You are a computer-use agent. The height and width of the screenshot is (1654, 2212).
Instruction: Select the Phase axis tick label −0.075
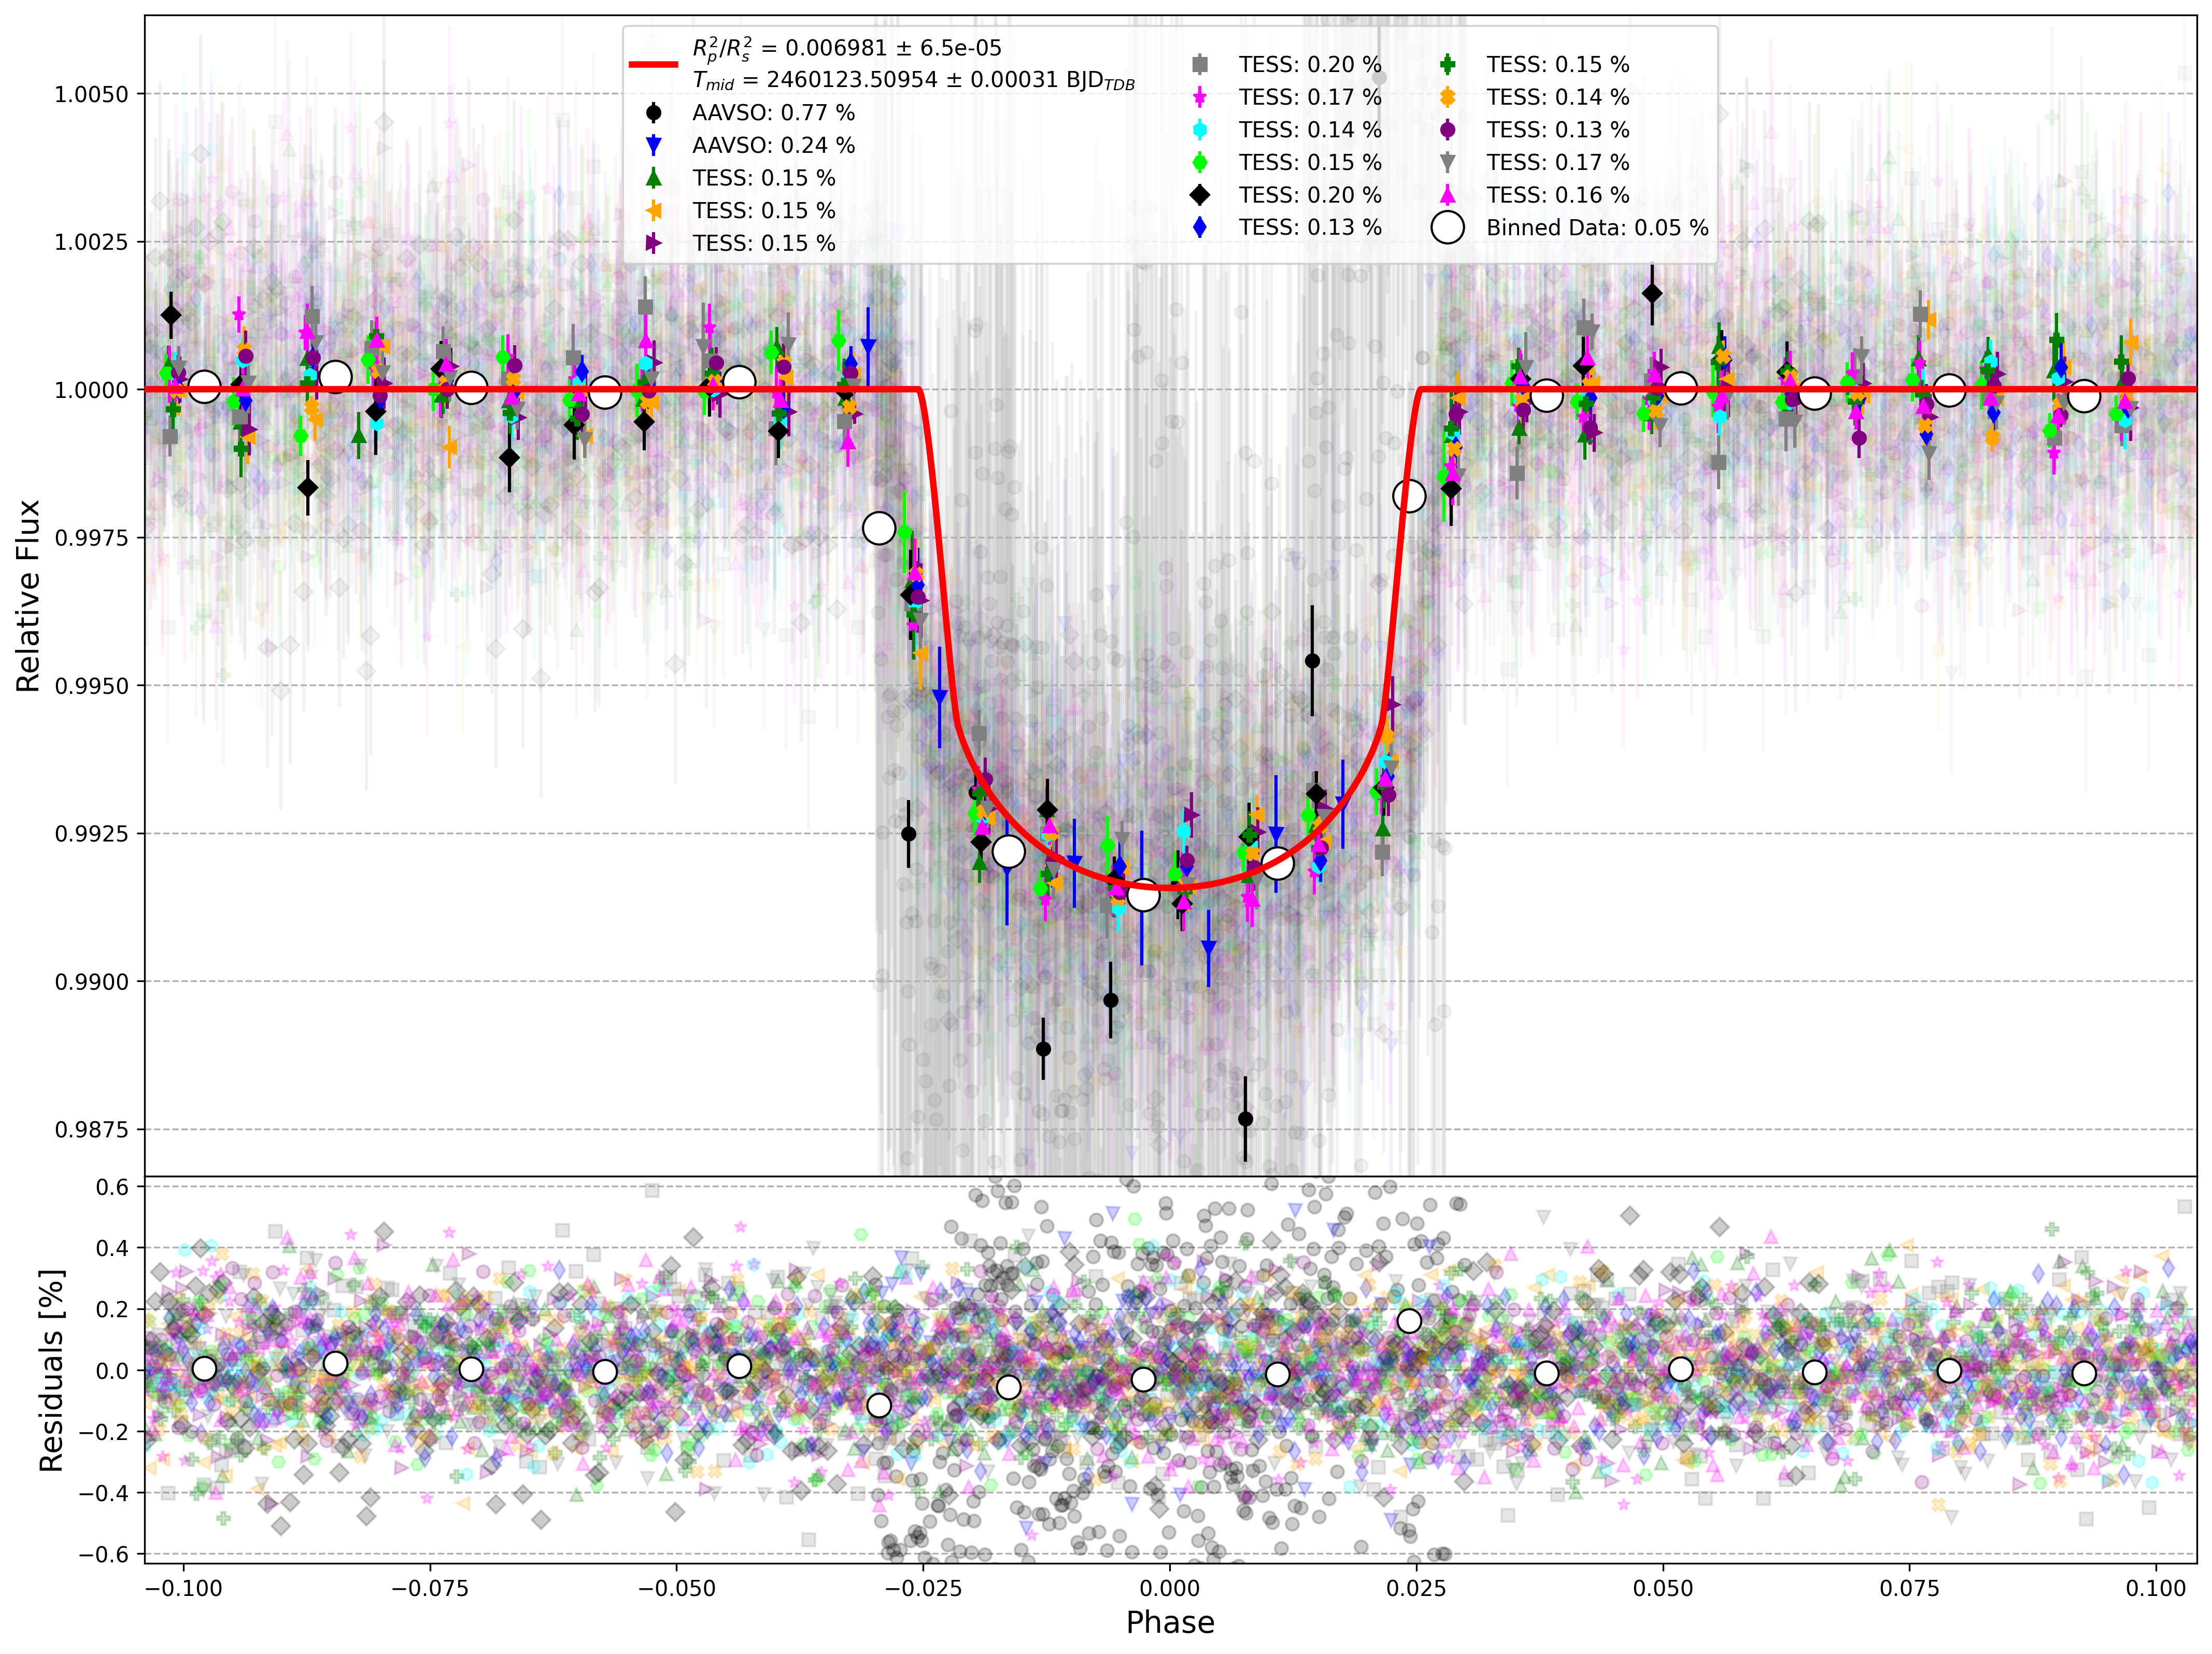tap(430, 1588)
